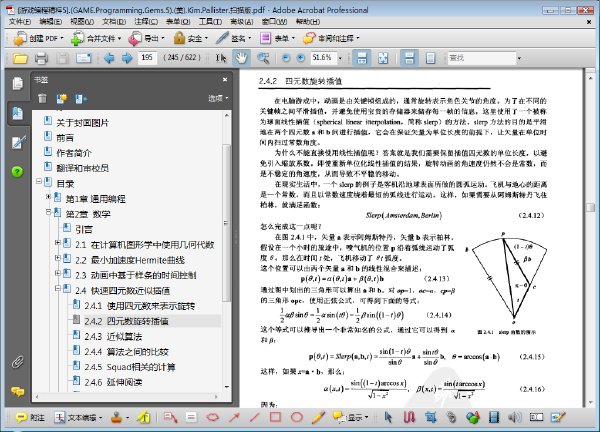Click the Print icon in toolbar
Viewport: 600px width, 432px height.
[41, 58]
